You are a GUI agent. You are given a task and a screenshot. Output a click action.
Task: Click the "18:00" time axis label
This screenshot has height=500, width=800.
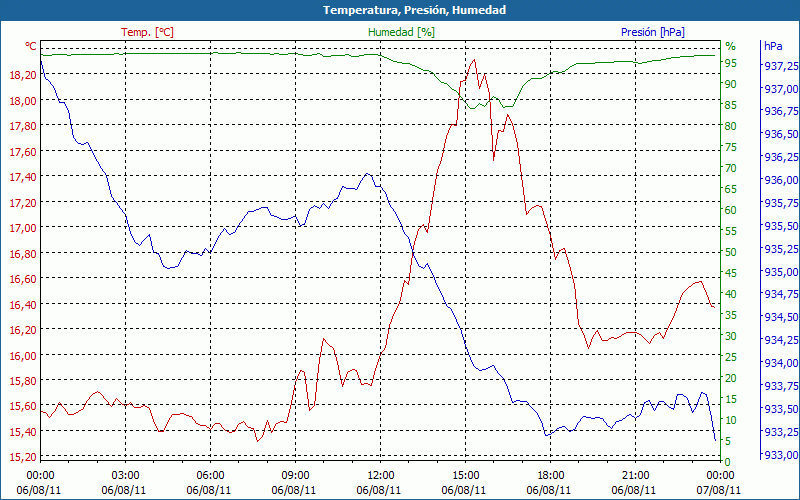coord(551,476)
